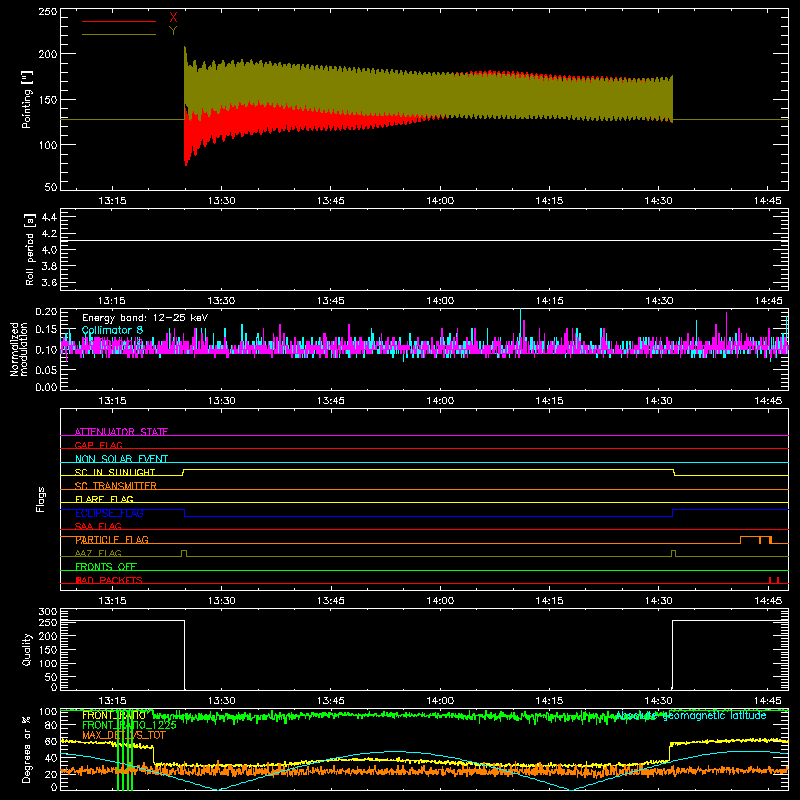Screen dimensions: 800x800
Task: Click the 300 tick on Quality axis
Action: click(x=48, y=612)
